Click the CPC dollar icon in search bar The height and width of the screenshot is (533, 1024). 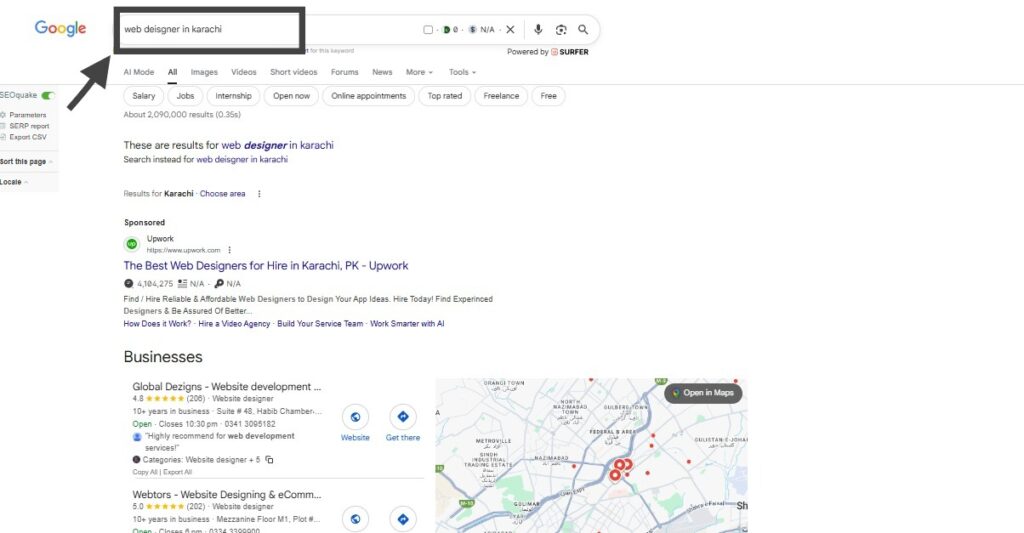(473, 29)
